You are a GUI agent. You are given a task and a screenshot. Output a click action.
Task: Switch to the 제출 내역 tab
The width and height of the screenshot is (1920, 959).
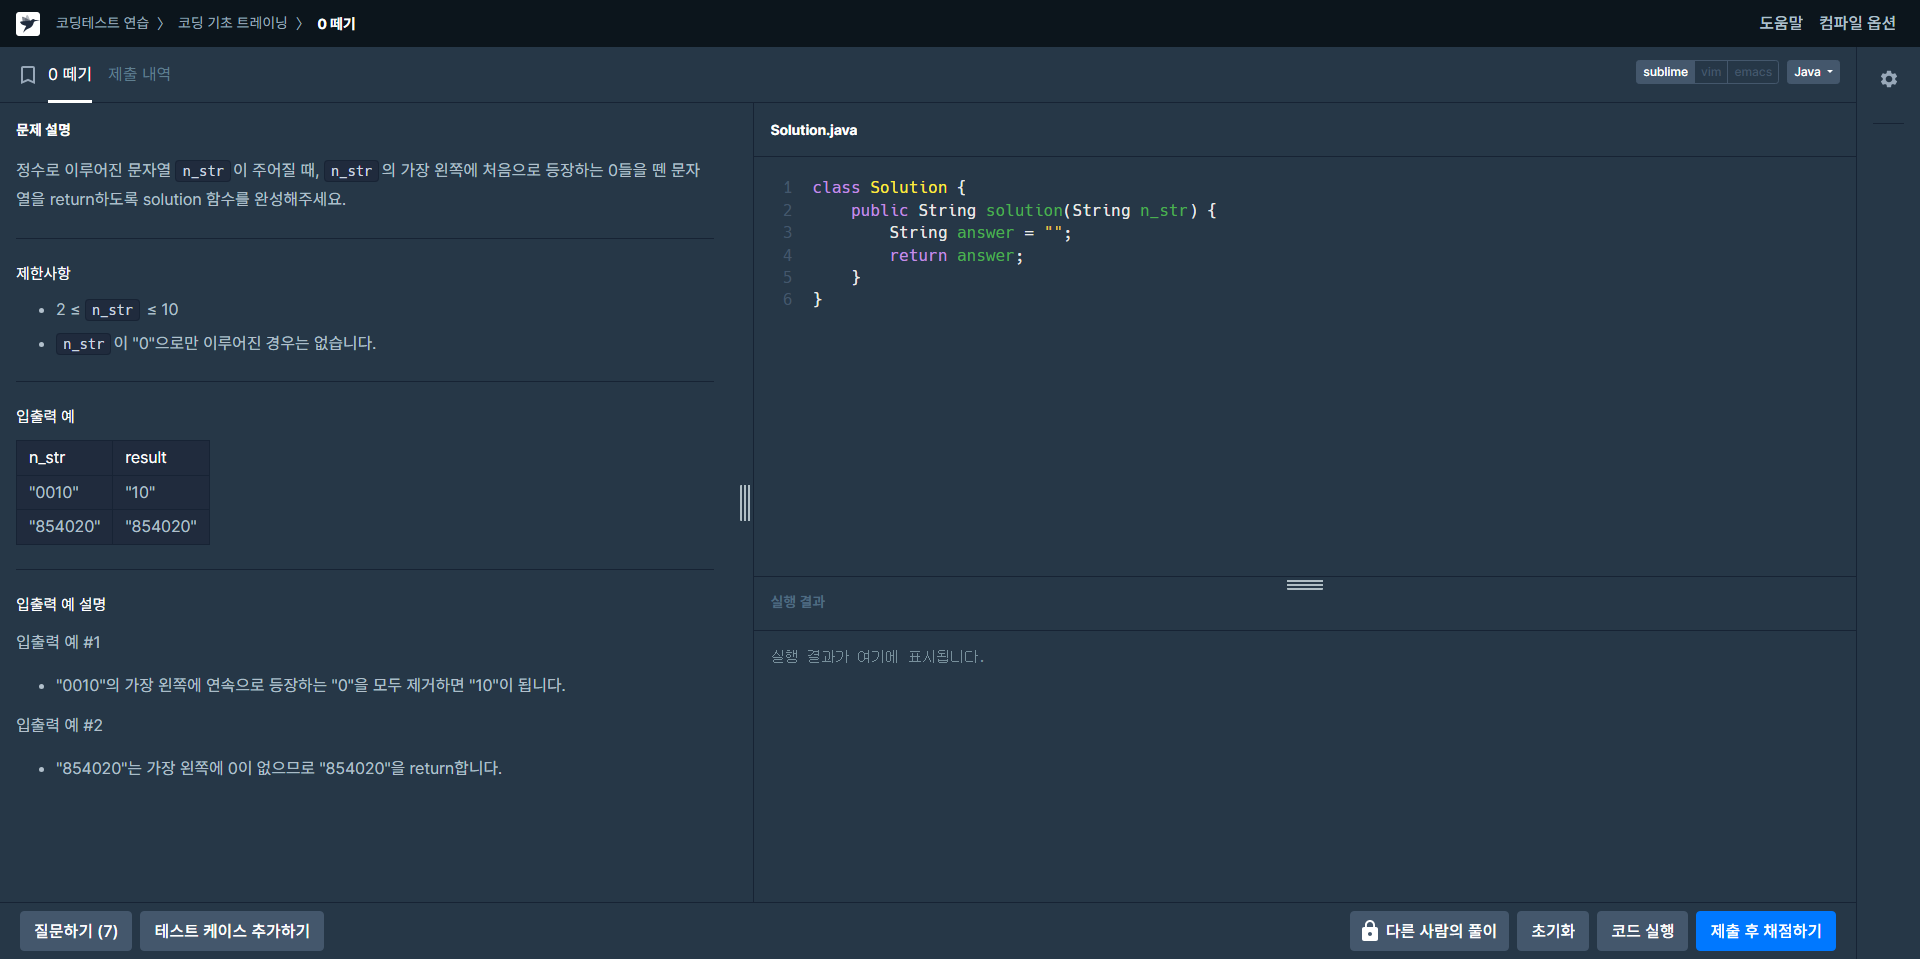(x=139, y=75)
